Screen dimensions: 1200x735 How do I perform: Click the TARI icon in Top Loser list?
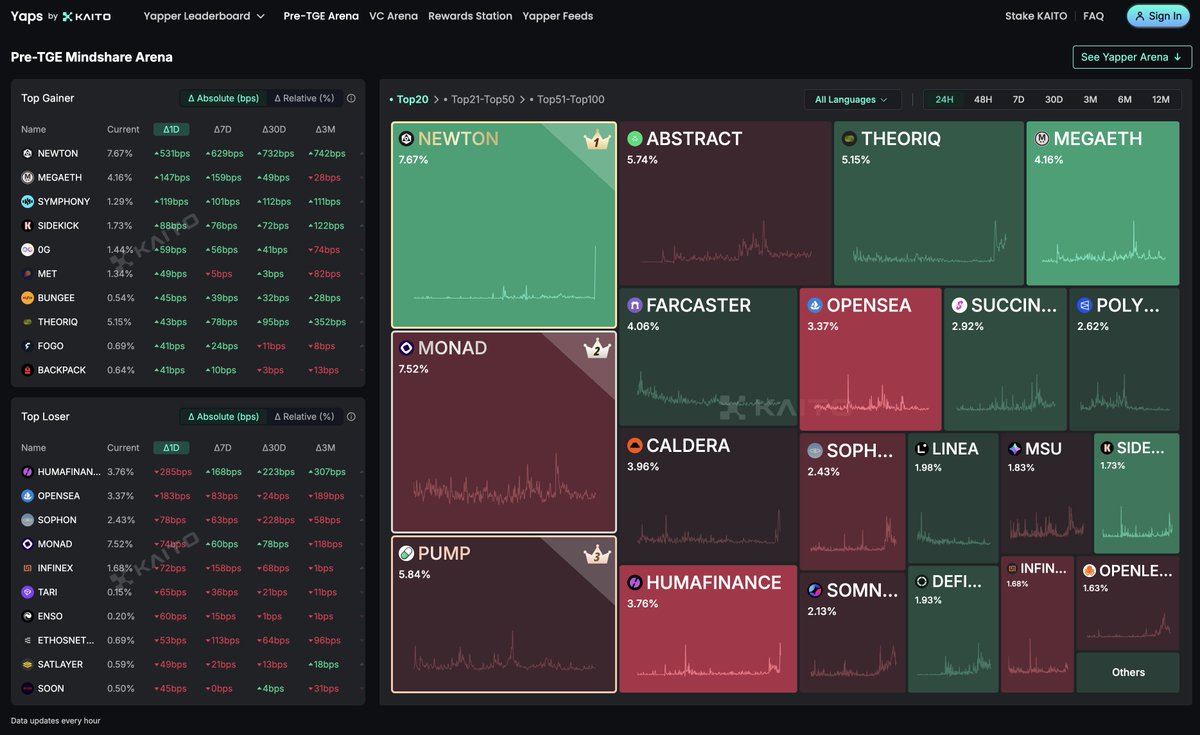pos(27,592)
